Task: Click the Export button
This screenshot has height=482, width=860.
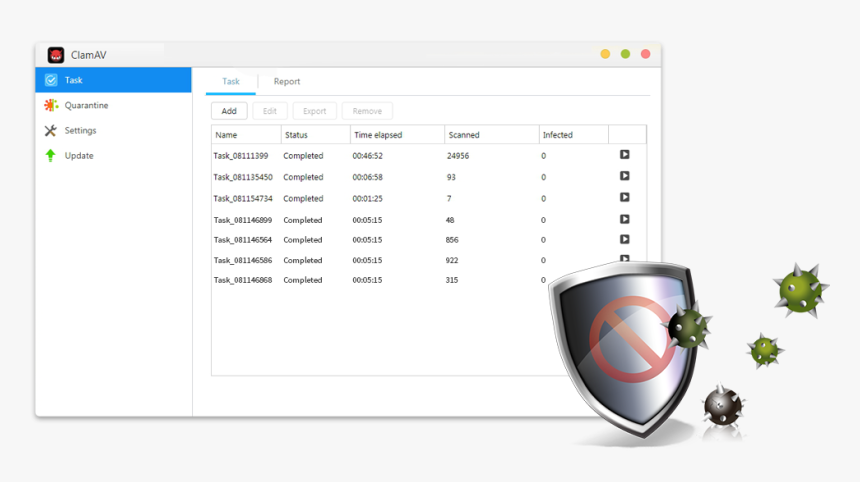Action: (x=314, y=111)
